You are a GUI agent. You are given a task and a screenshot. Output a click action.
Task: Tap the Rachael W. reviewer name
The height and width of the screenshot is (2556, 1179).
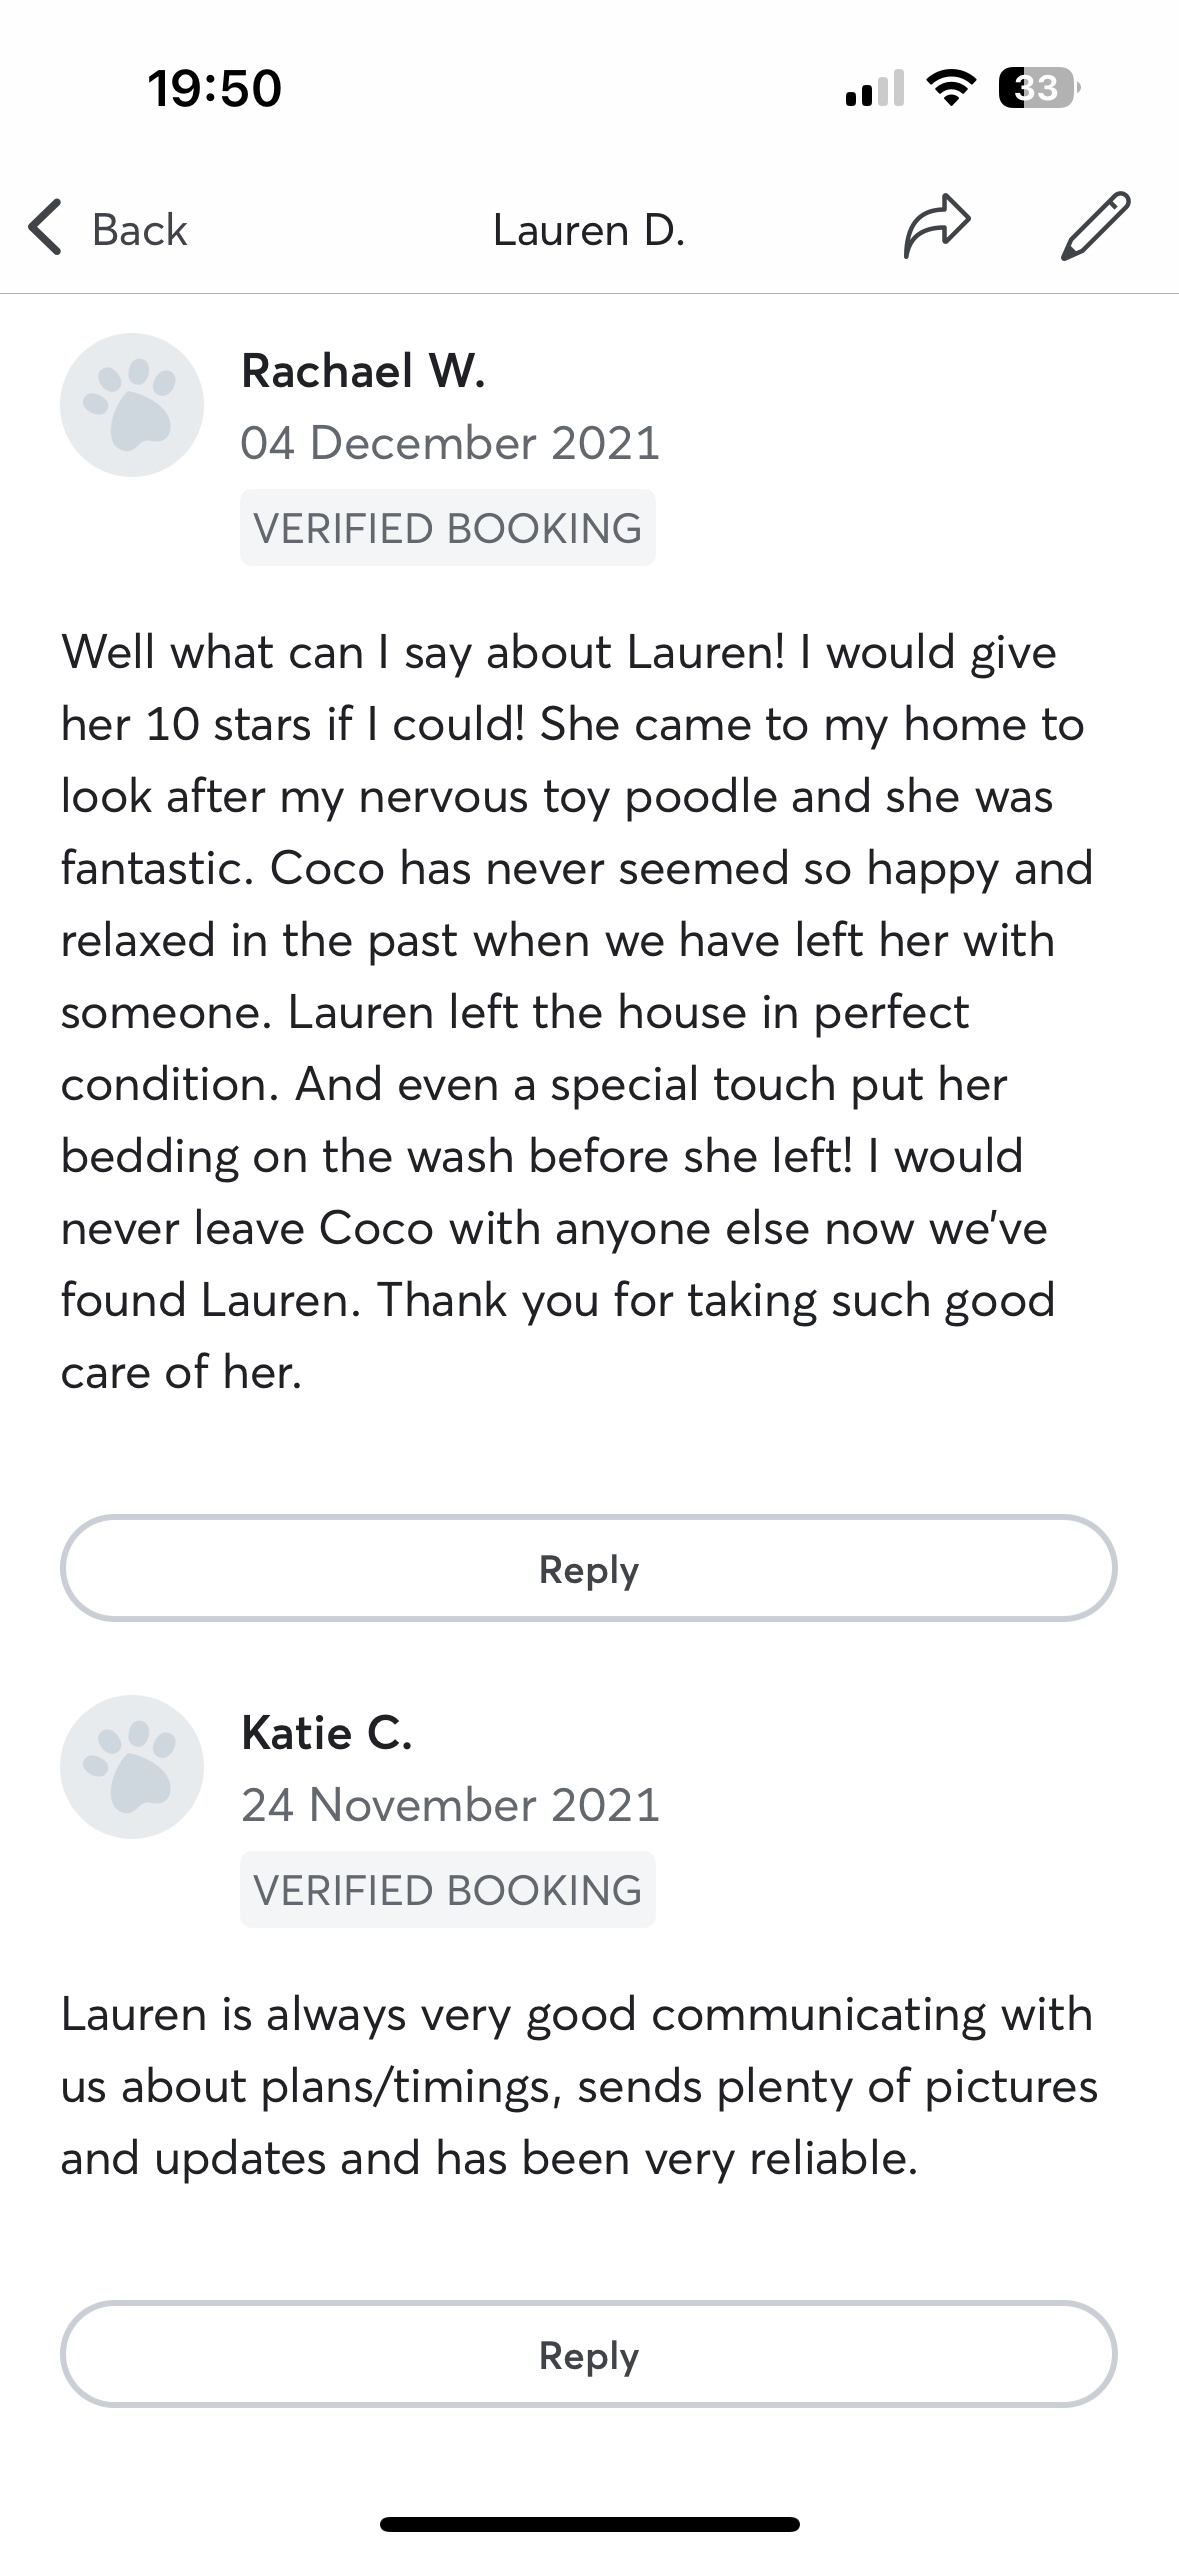coord(363,371)
